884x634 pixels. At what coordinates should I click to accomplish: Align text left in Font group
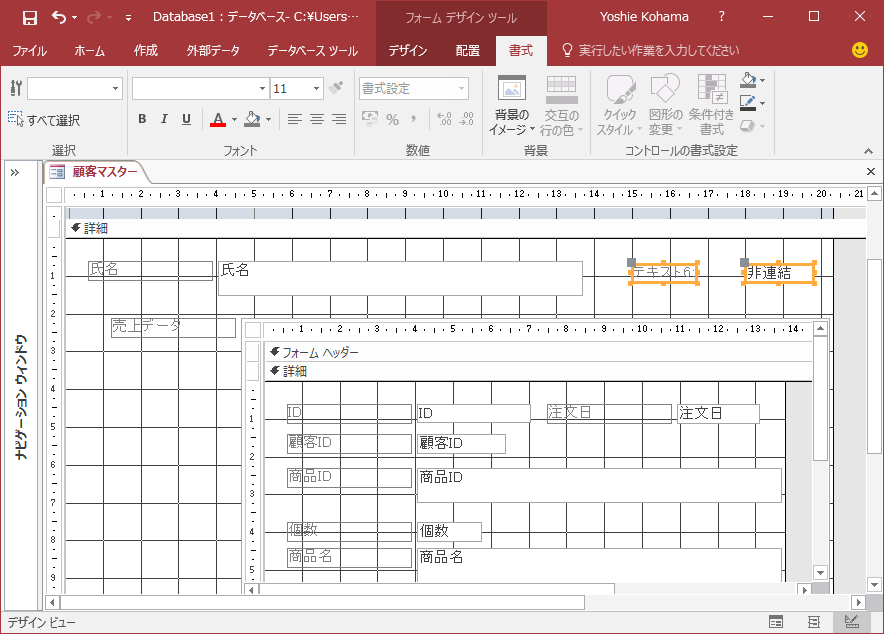click(x=295, y=119)
